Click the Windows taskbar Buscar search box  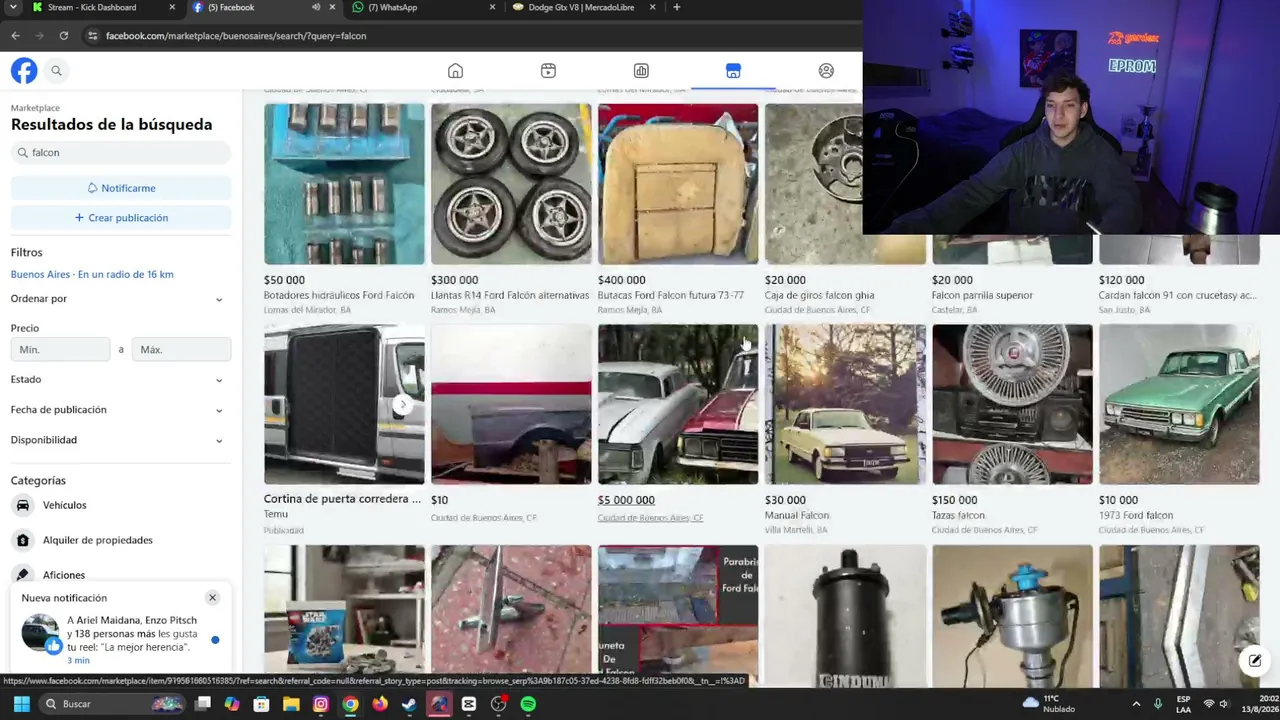click(x=110, y=704)
